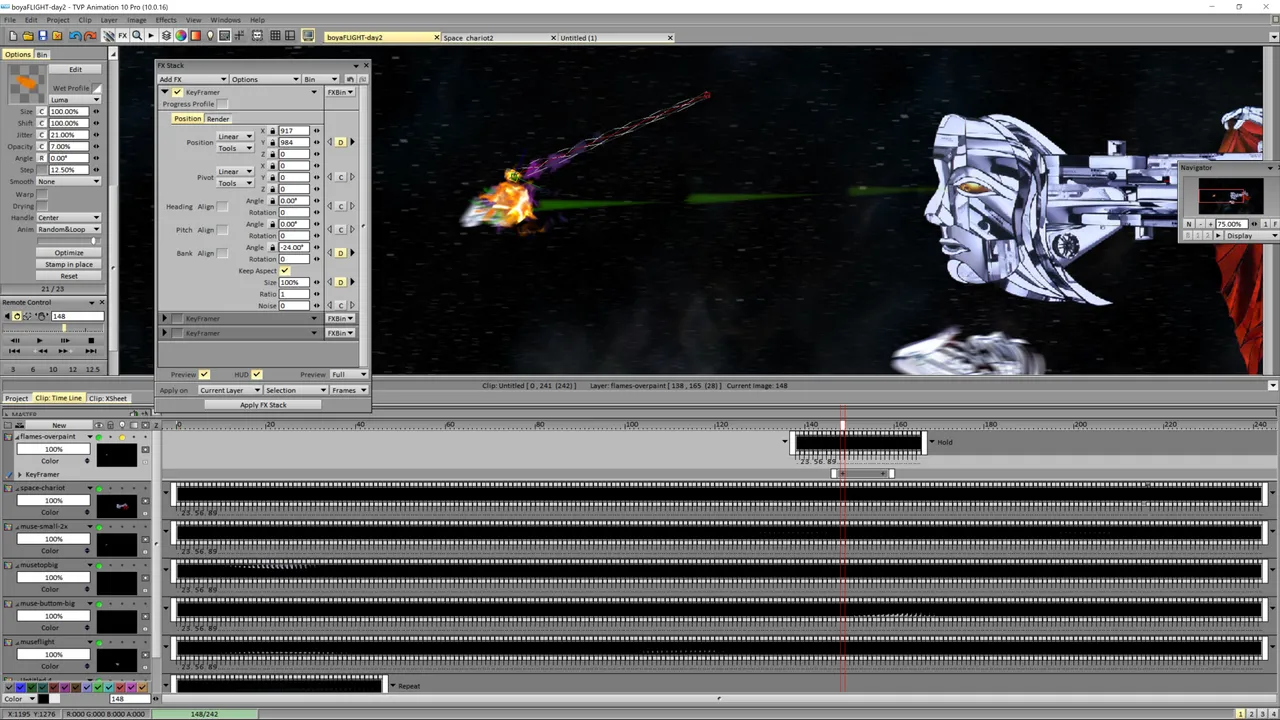Toggle the Progress Profile checkbox
Image resolution: width=1280 pixels, height=720 pixels.
point(223,104)
